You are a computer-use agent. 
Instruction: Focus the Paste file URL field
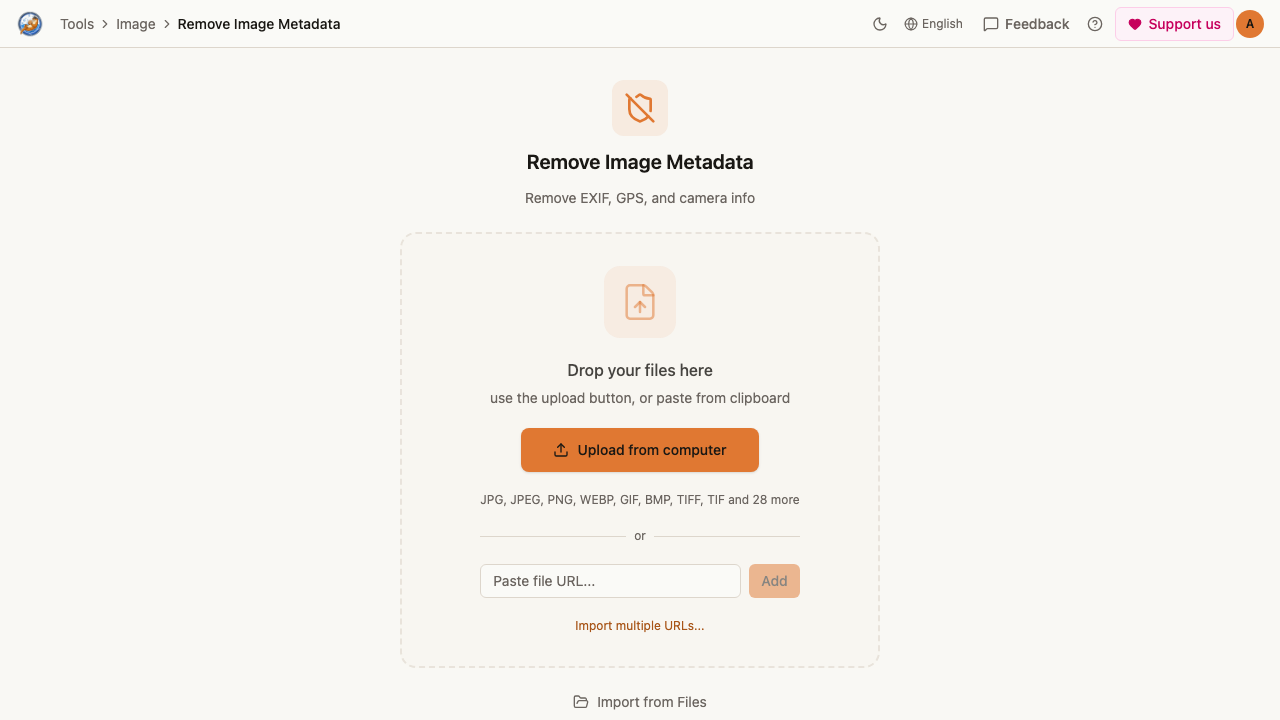point(610,581)
